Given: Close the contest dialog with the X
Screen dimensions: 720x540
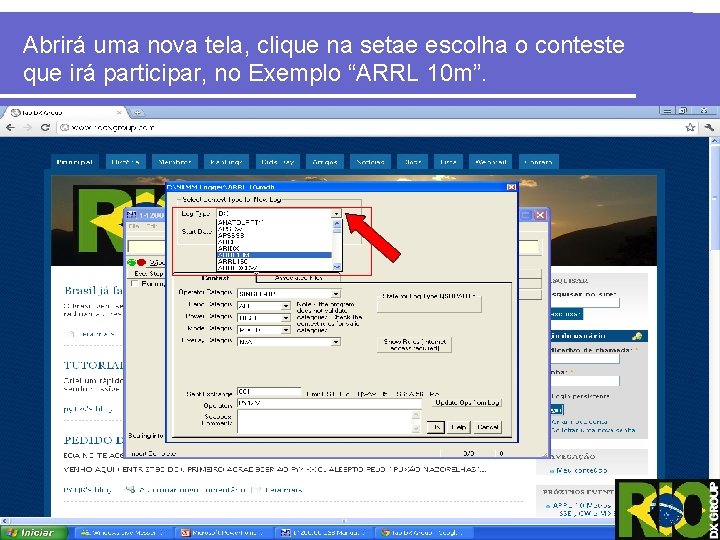Looking at the screenshot, I should 511,187.
